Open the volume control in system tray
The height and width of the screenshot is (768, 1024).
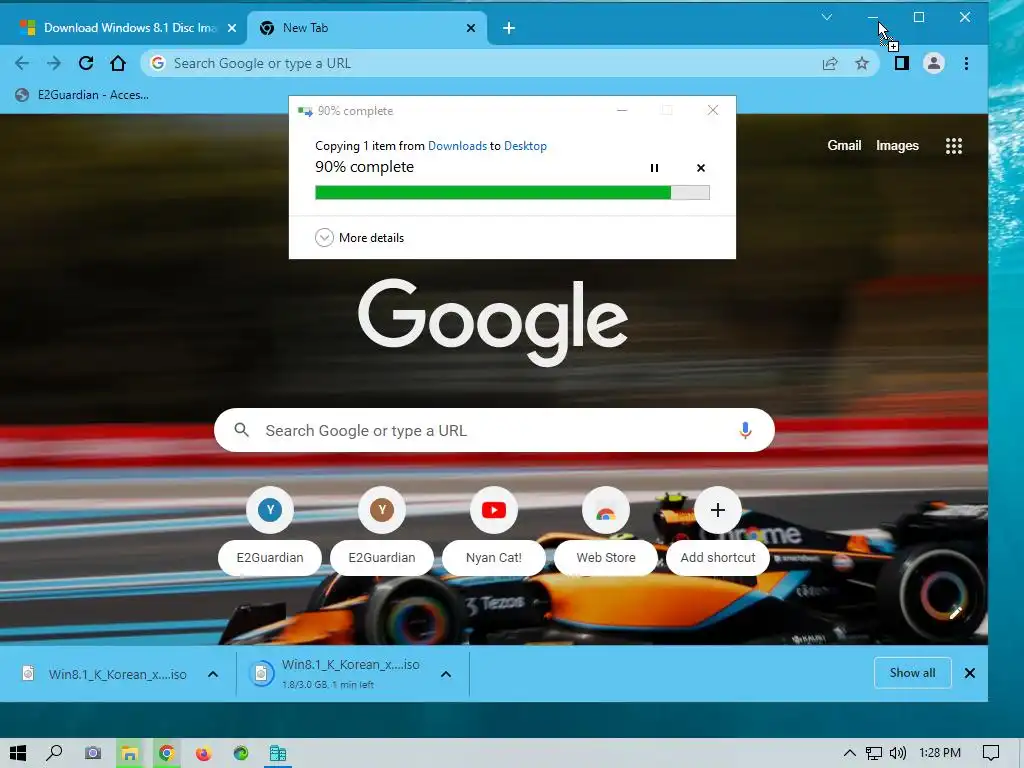(898, 753)
